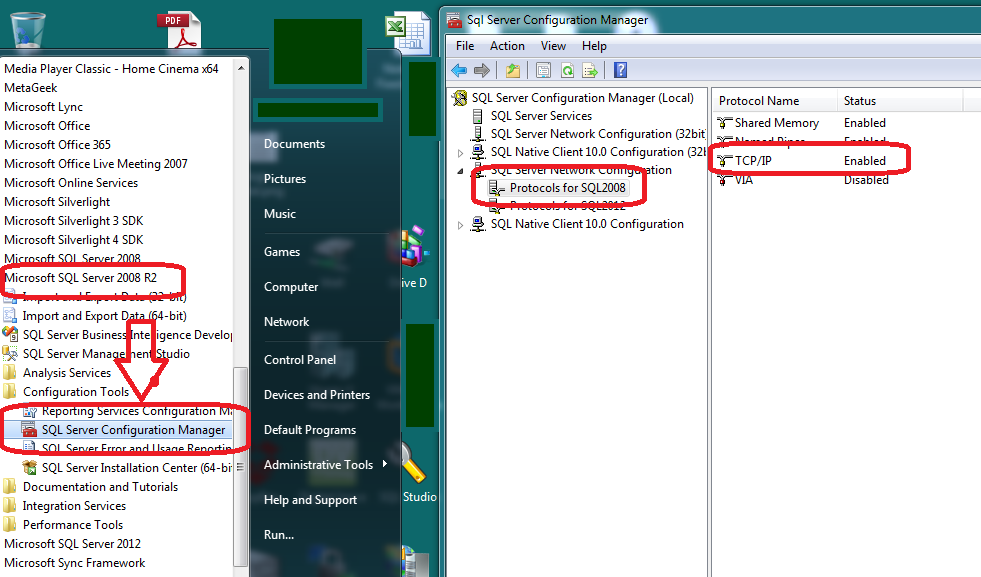Open Microsoft Office Live Meeting 2007
This screenshot has width=981, height=577.
point(96,164)
